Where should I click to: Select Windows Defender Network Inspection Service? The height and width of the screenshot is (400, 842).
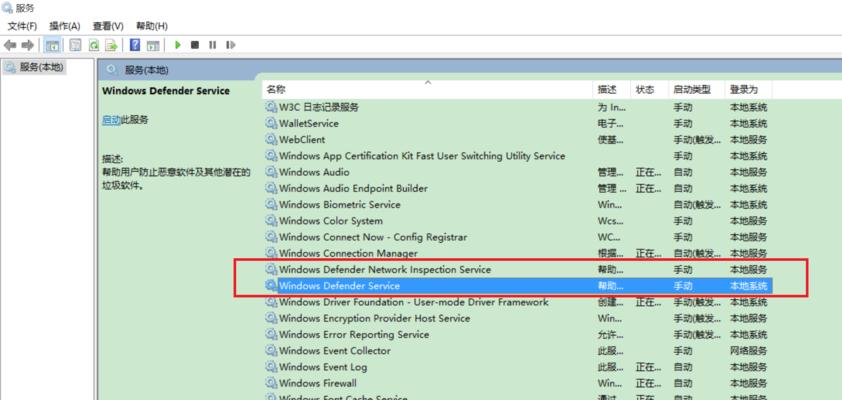pos(517,270)
